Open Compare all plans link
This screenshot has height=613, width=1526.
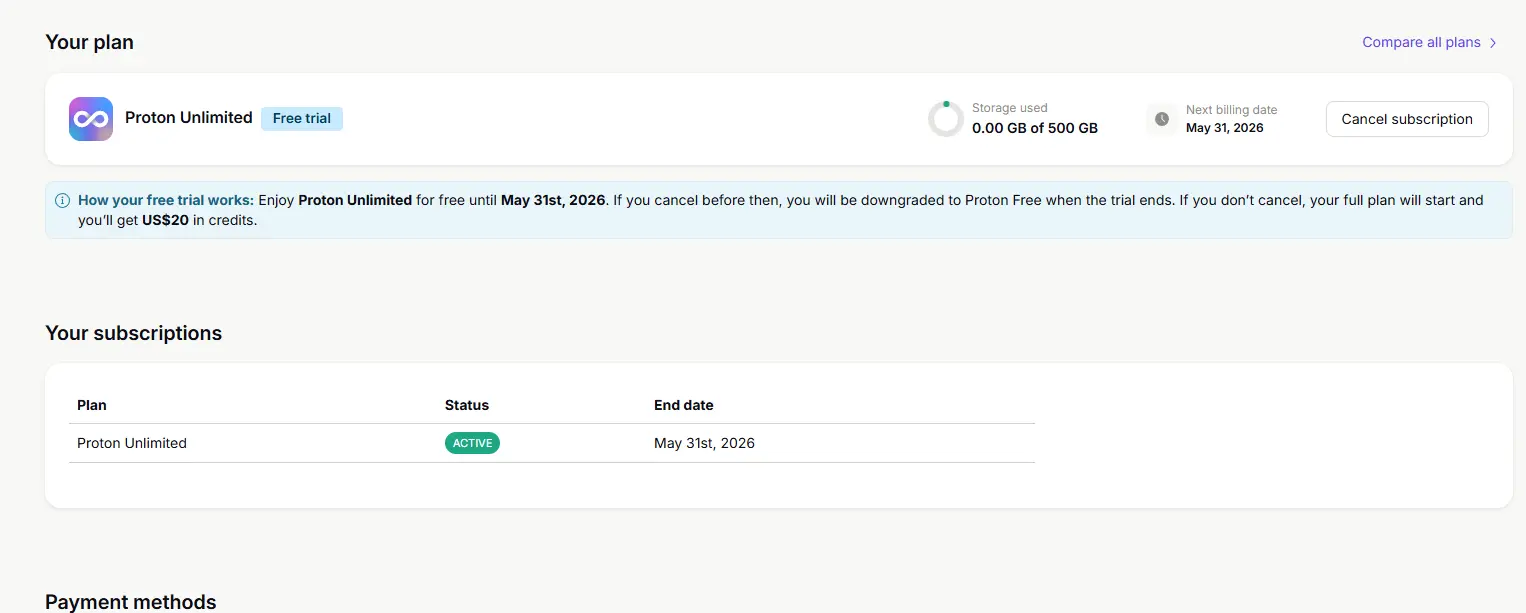point(1421,42)
